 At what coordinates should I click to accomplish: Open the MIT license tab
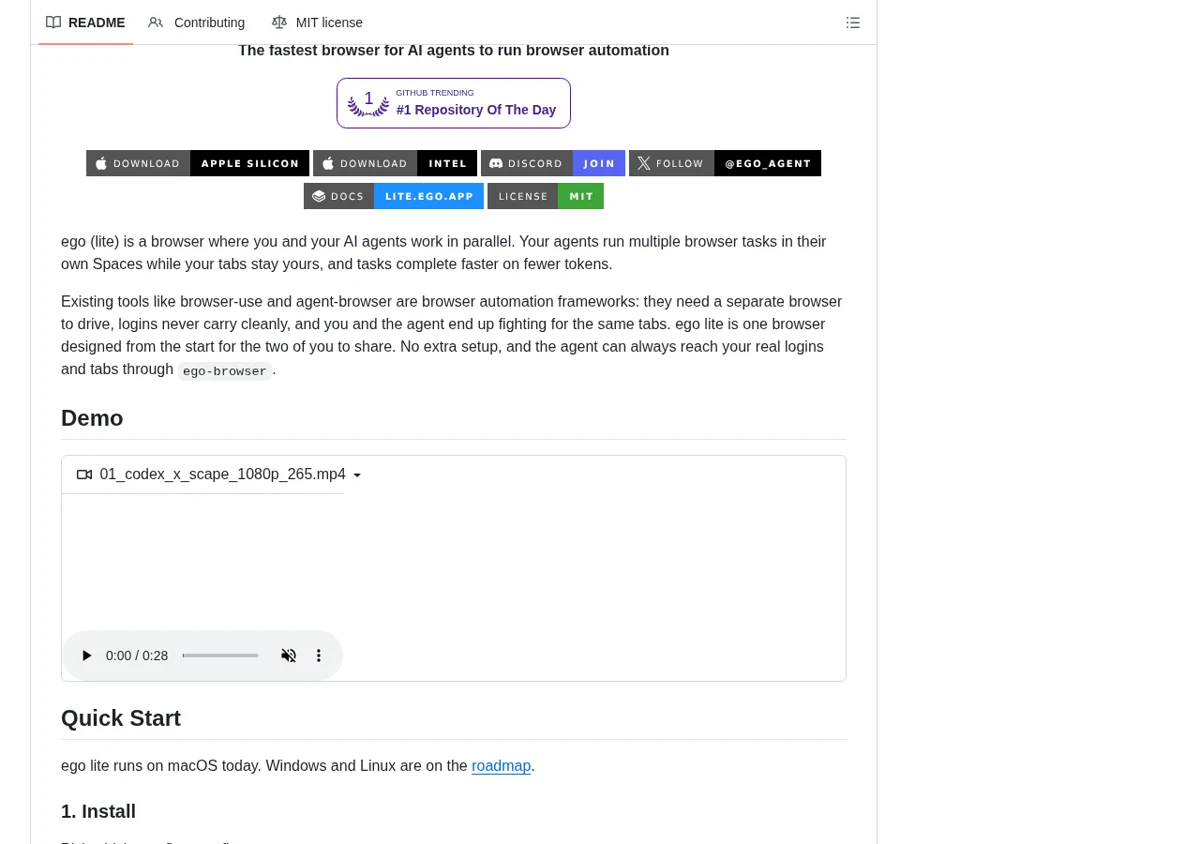[x=317, y=22]
